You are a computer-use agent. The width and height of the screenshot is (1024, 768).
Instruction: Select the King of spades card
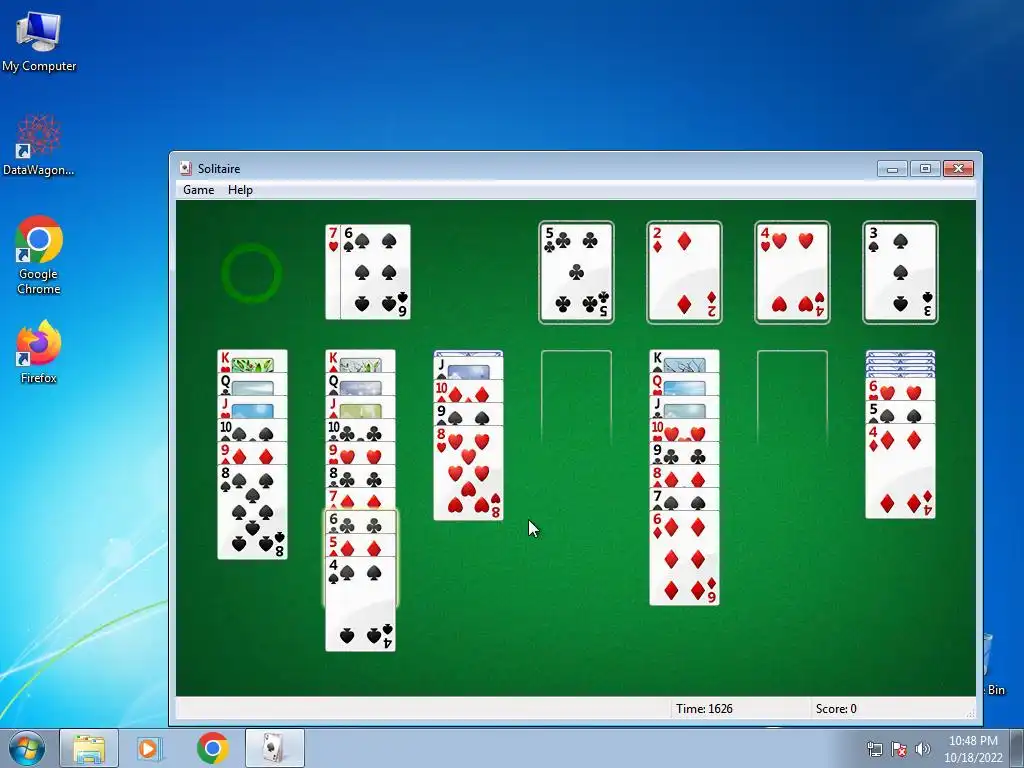(684, 361)
